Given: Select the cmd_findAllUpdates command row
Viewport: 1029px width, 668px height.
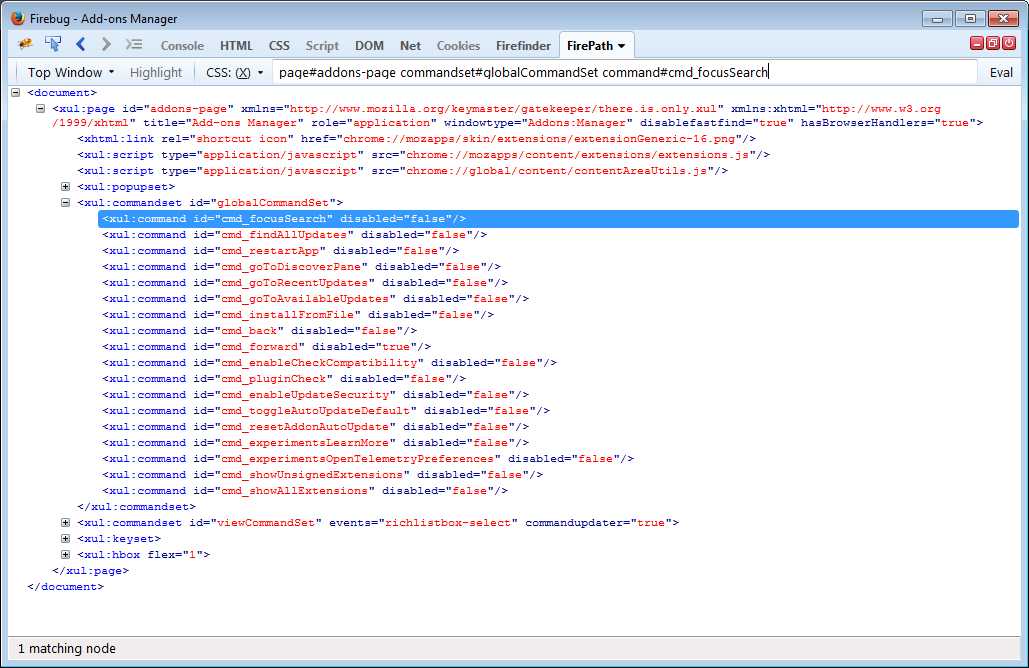Looking at the screenshot, I should pyautogui.click(x=295, y=234).
